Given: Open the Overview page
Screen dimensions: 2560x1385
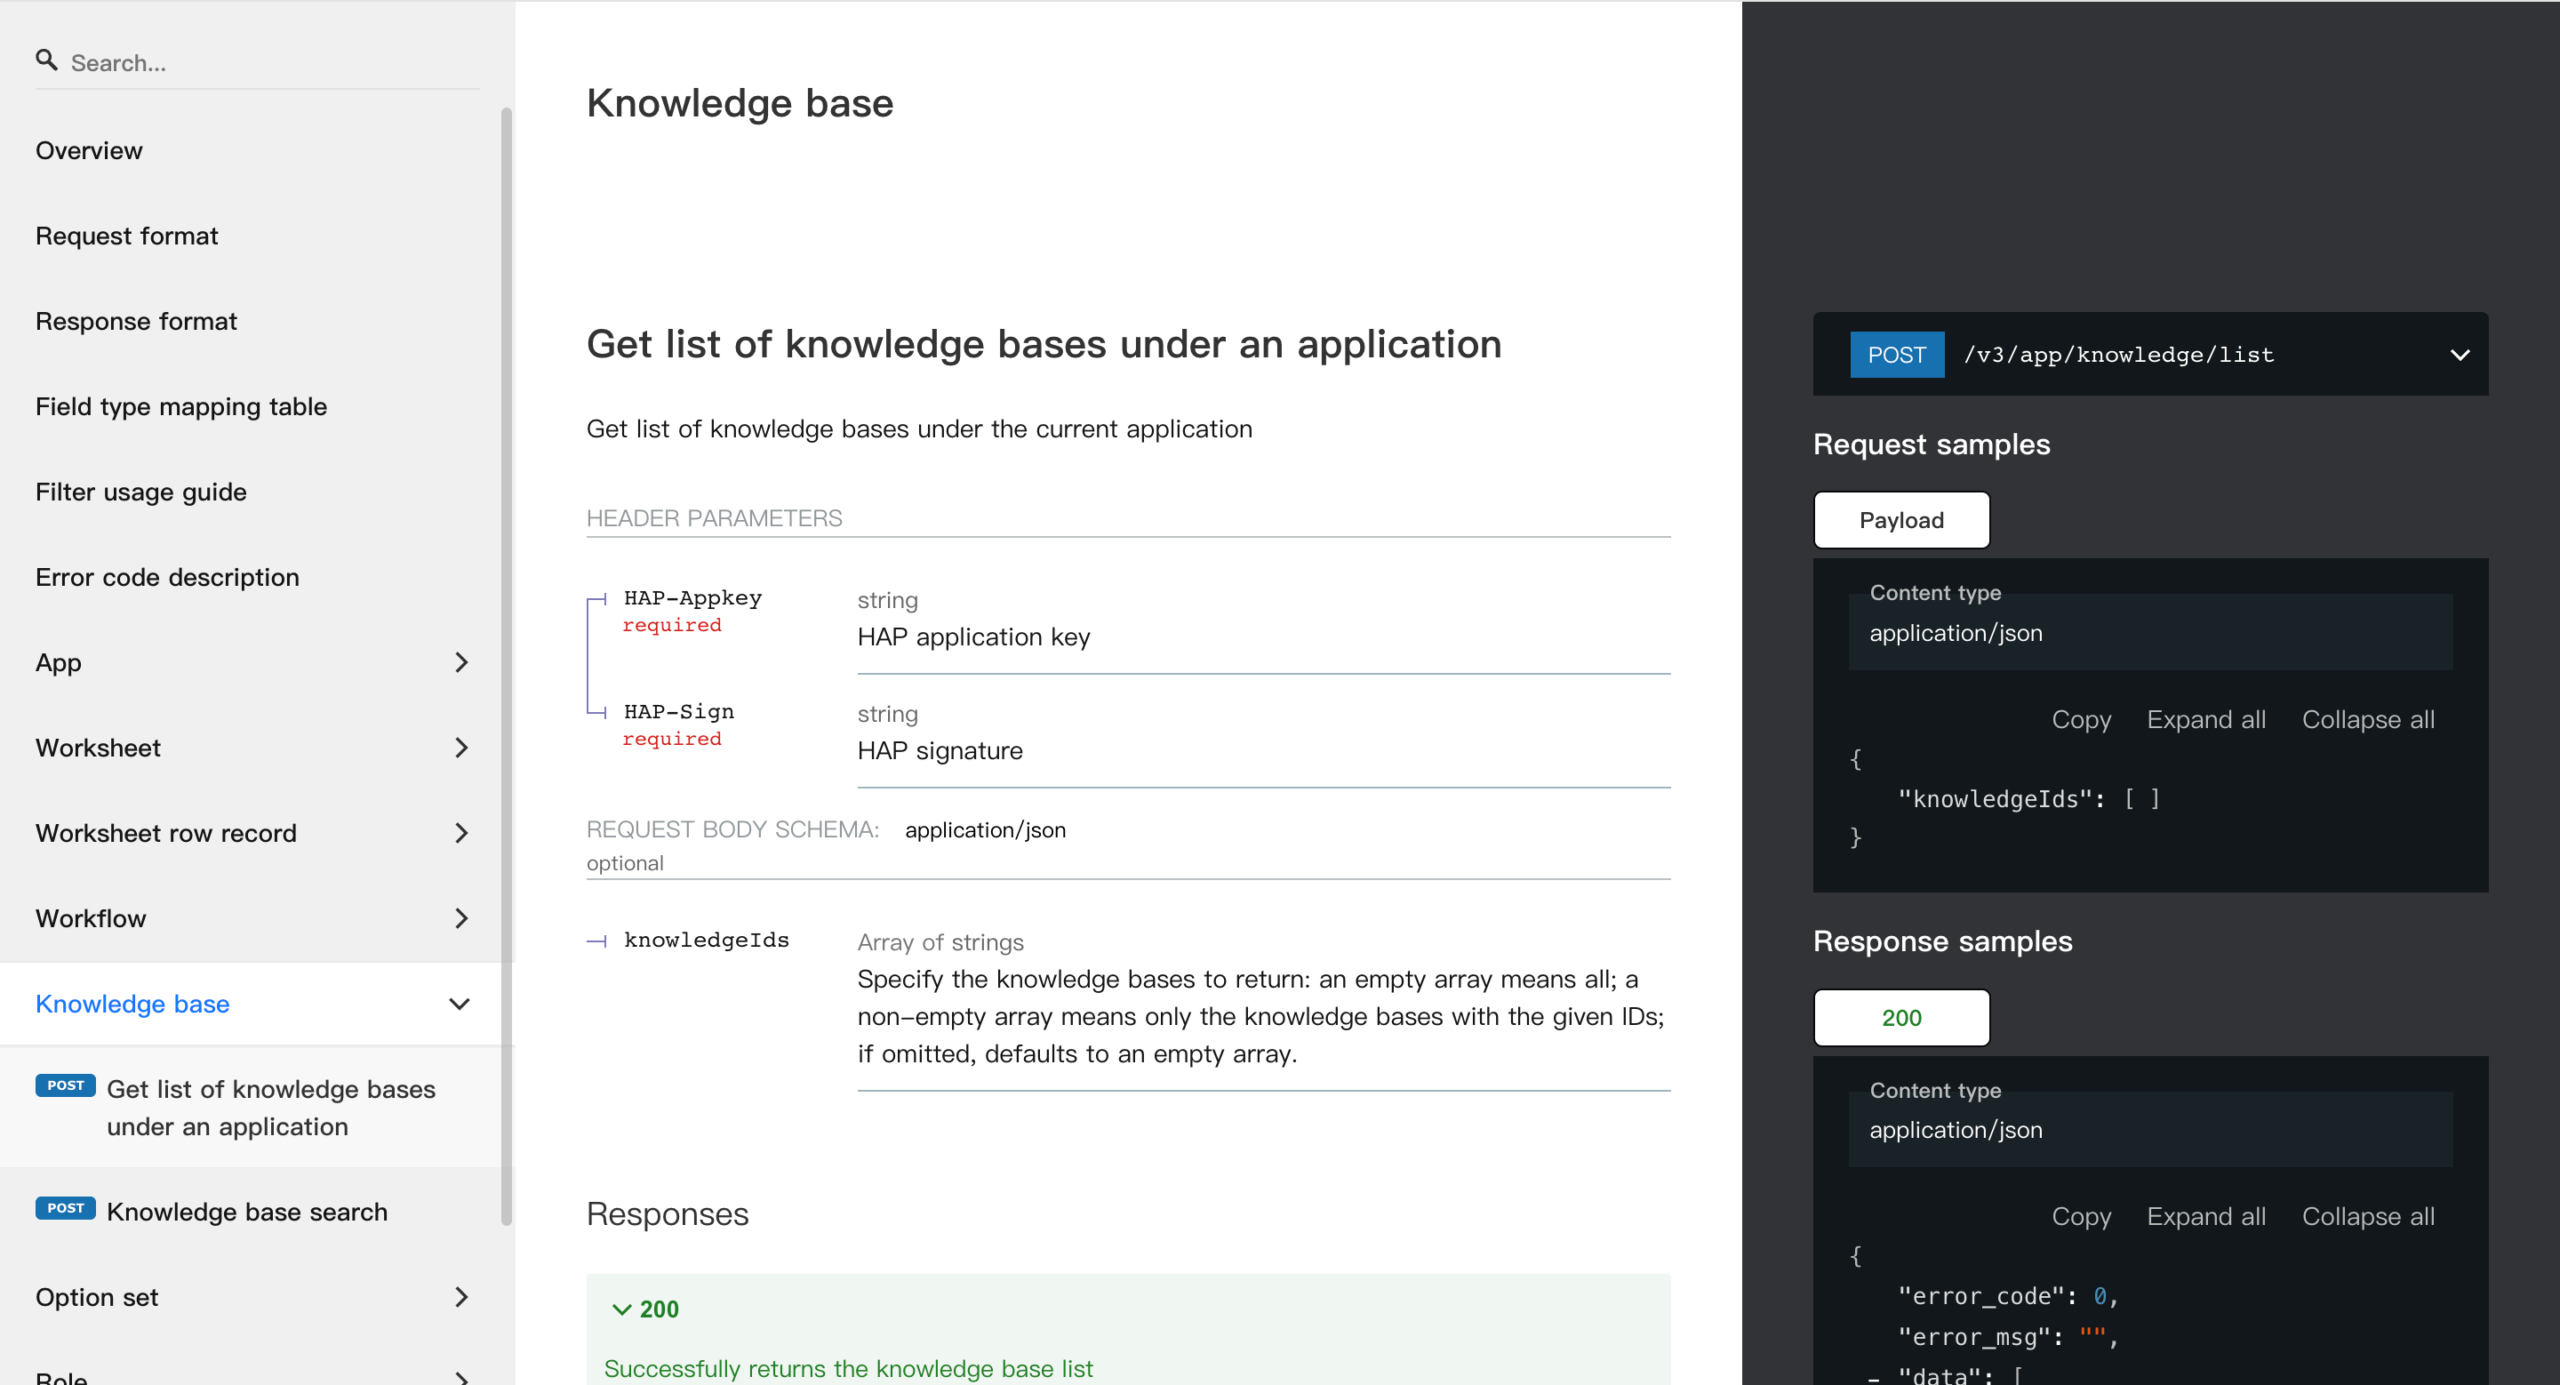Looking at the screenshot, I should pyautogui.click(x=89, y=151).
